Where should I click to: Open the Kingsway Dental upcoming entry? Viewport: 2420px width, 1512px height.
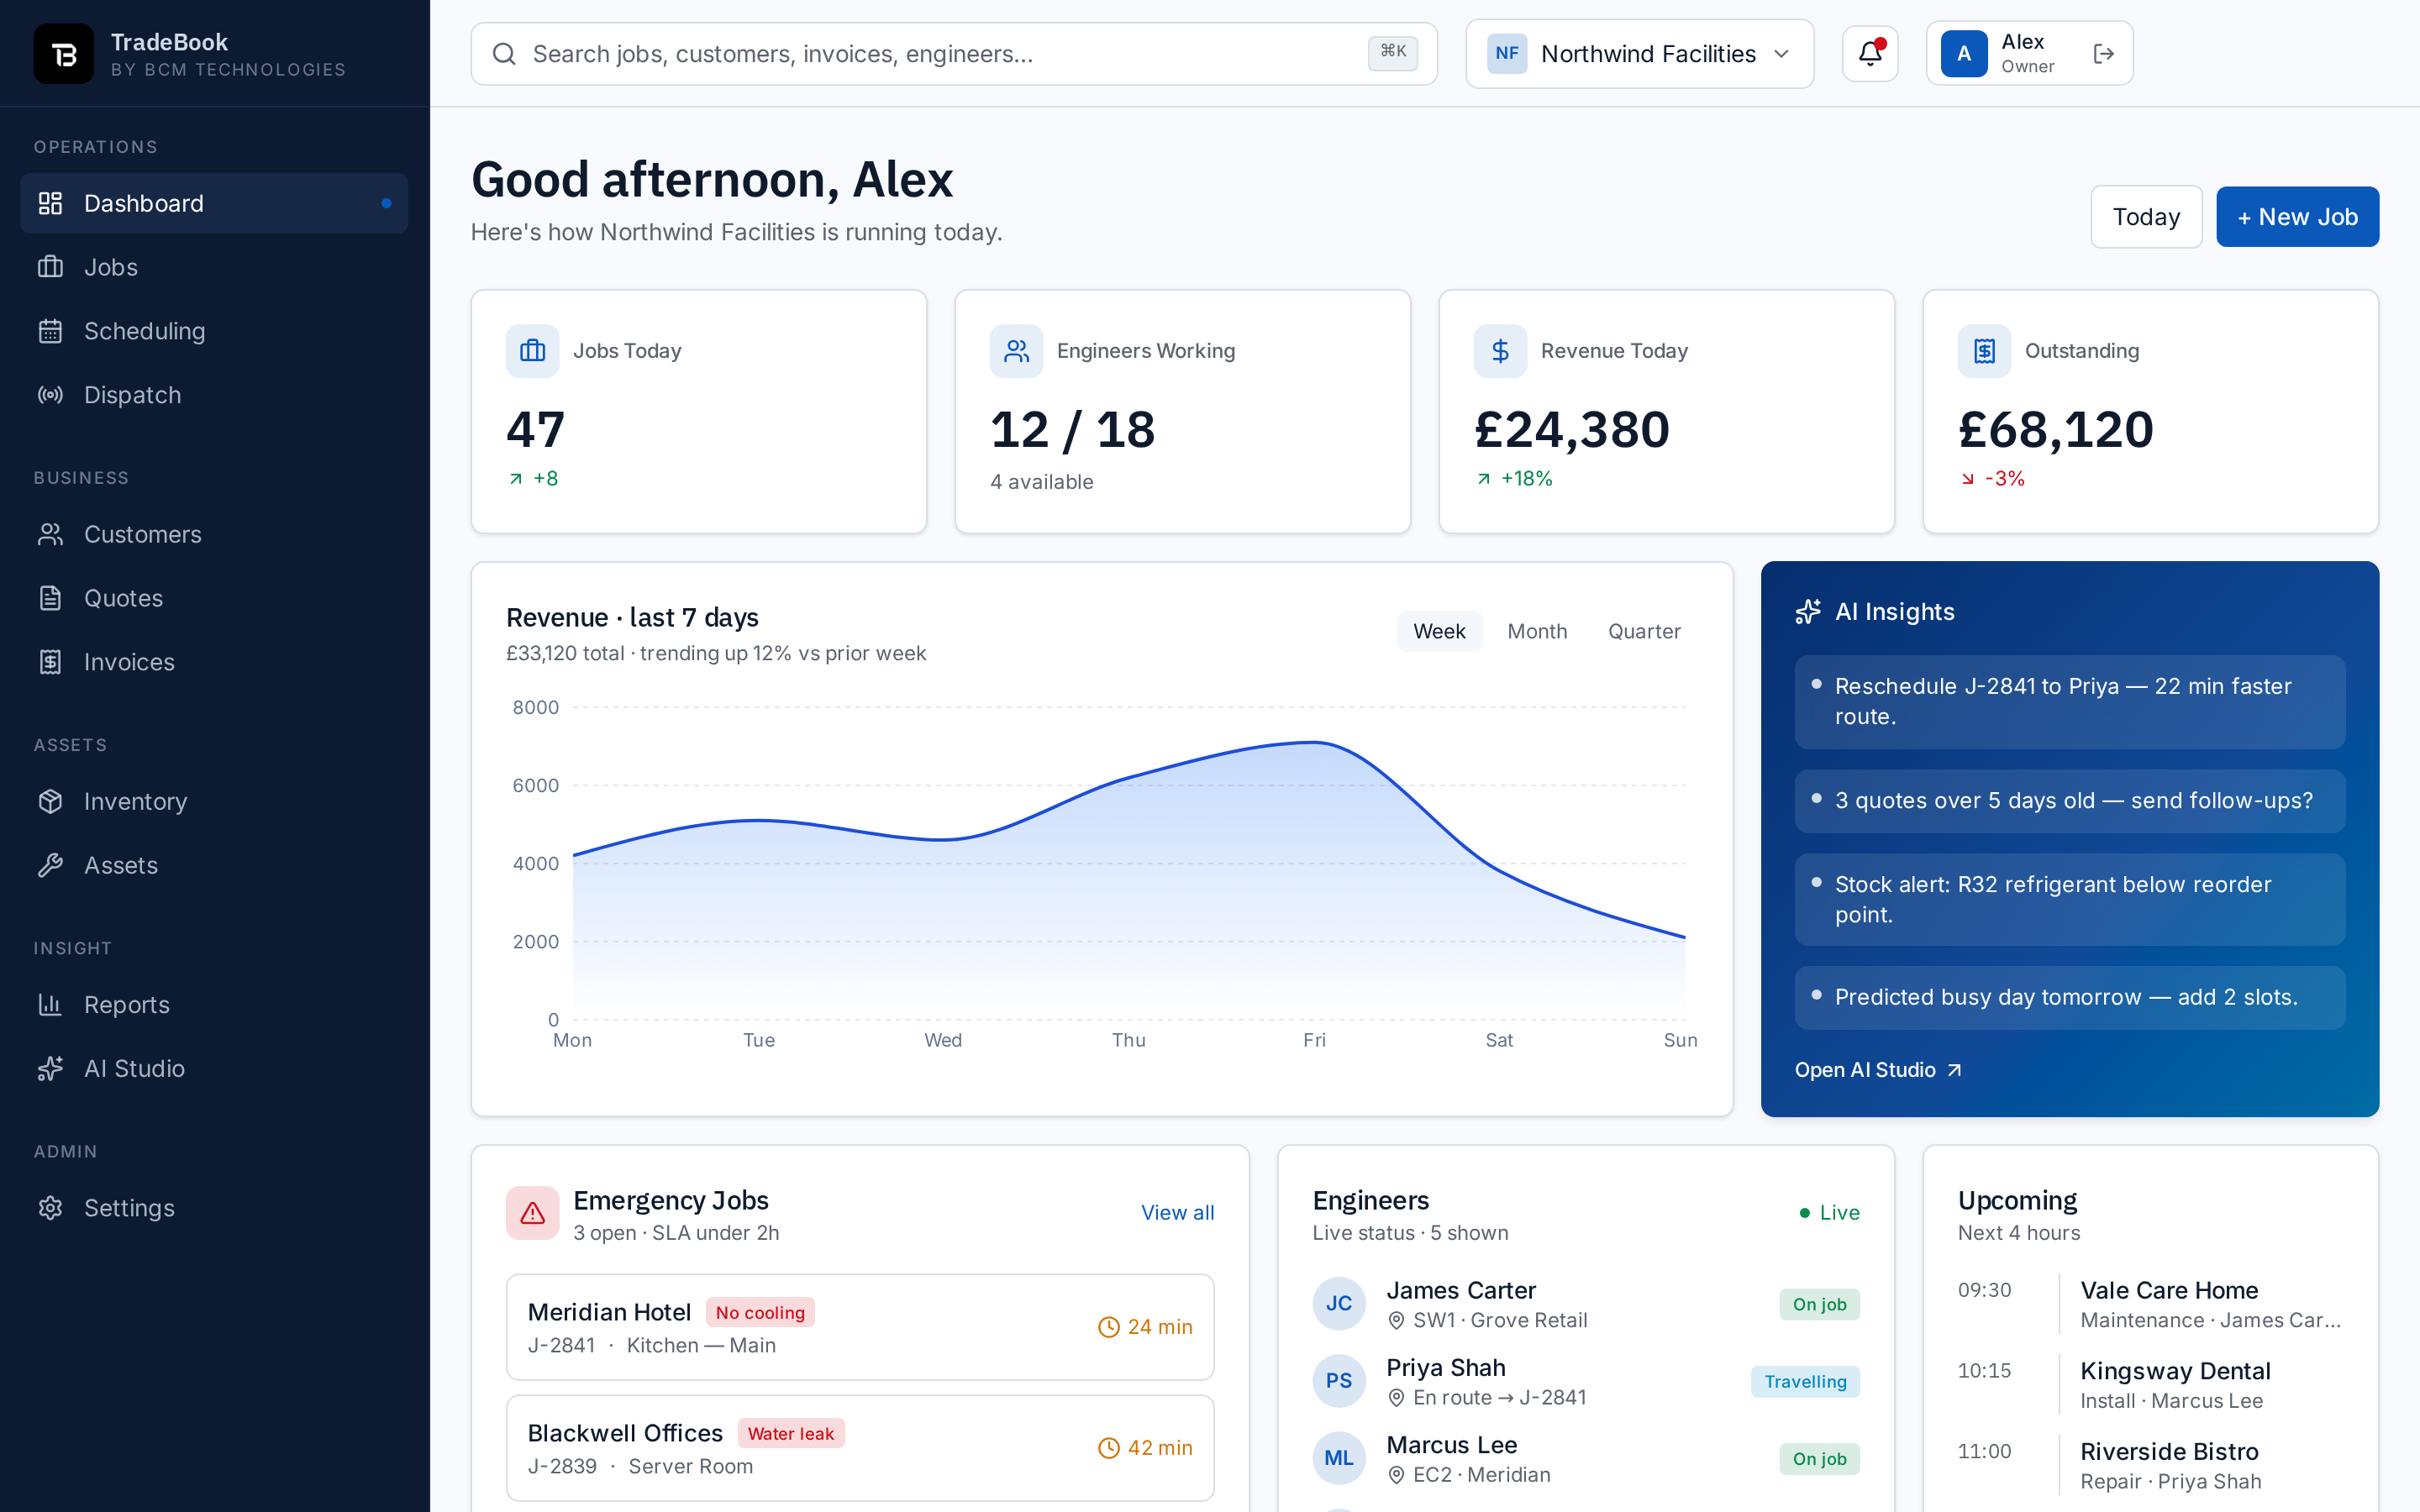(x=2150, y=1385)
